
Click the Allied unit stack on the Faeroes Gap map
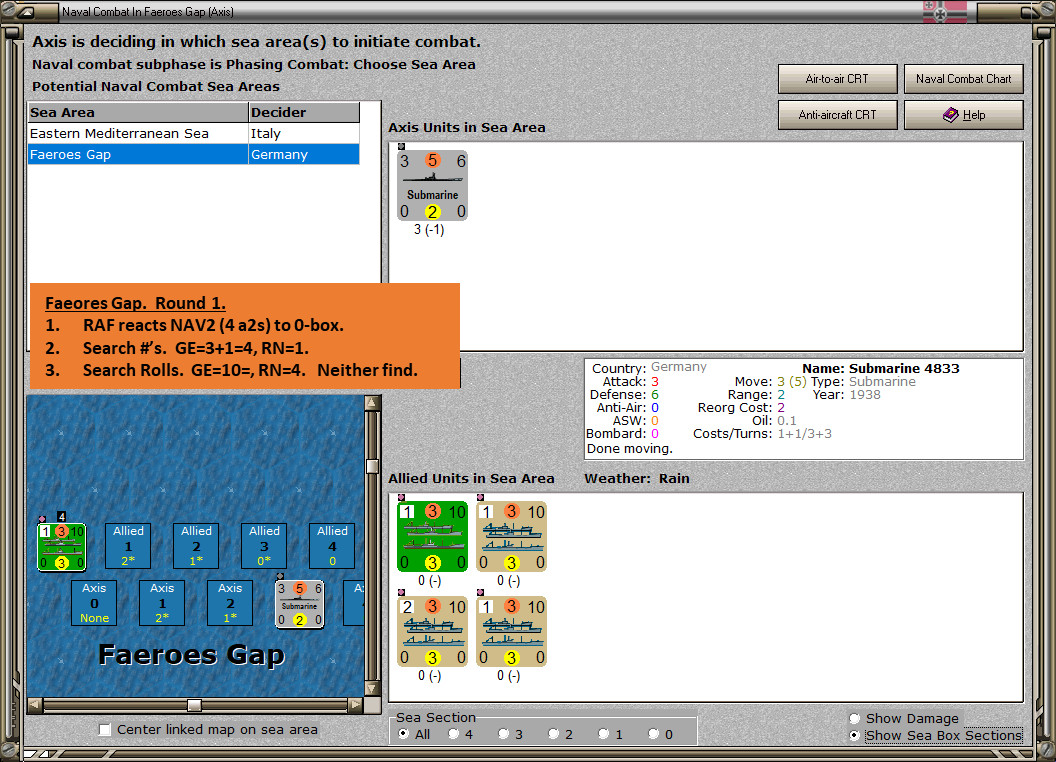coord(61,546)
